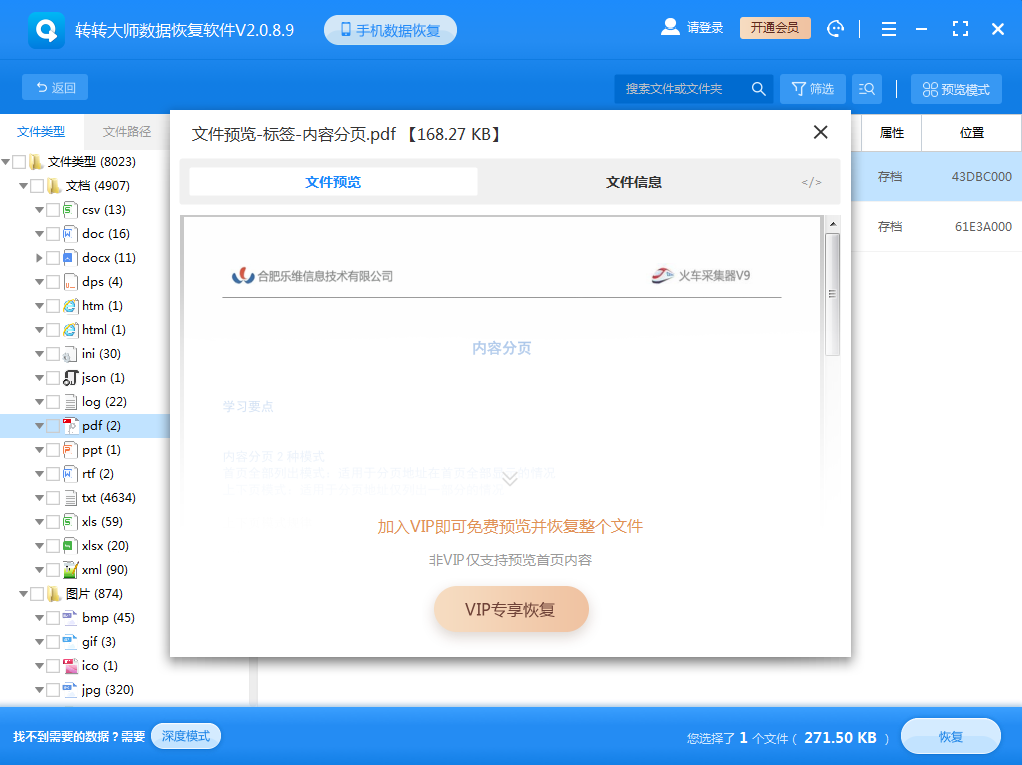Check the 文档 (4907) checkbox
Image resolution: width=1022 pixels, height=765 pixels.
pos(37,186)
